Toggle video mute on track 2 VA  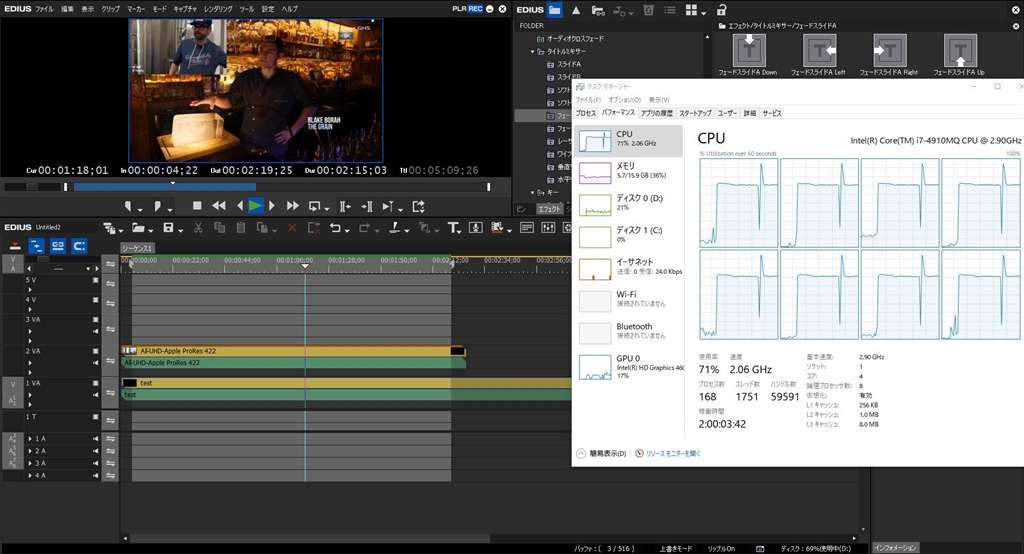tap(96, 350)
